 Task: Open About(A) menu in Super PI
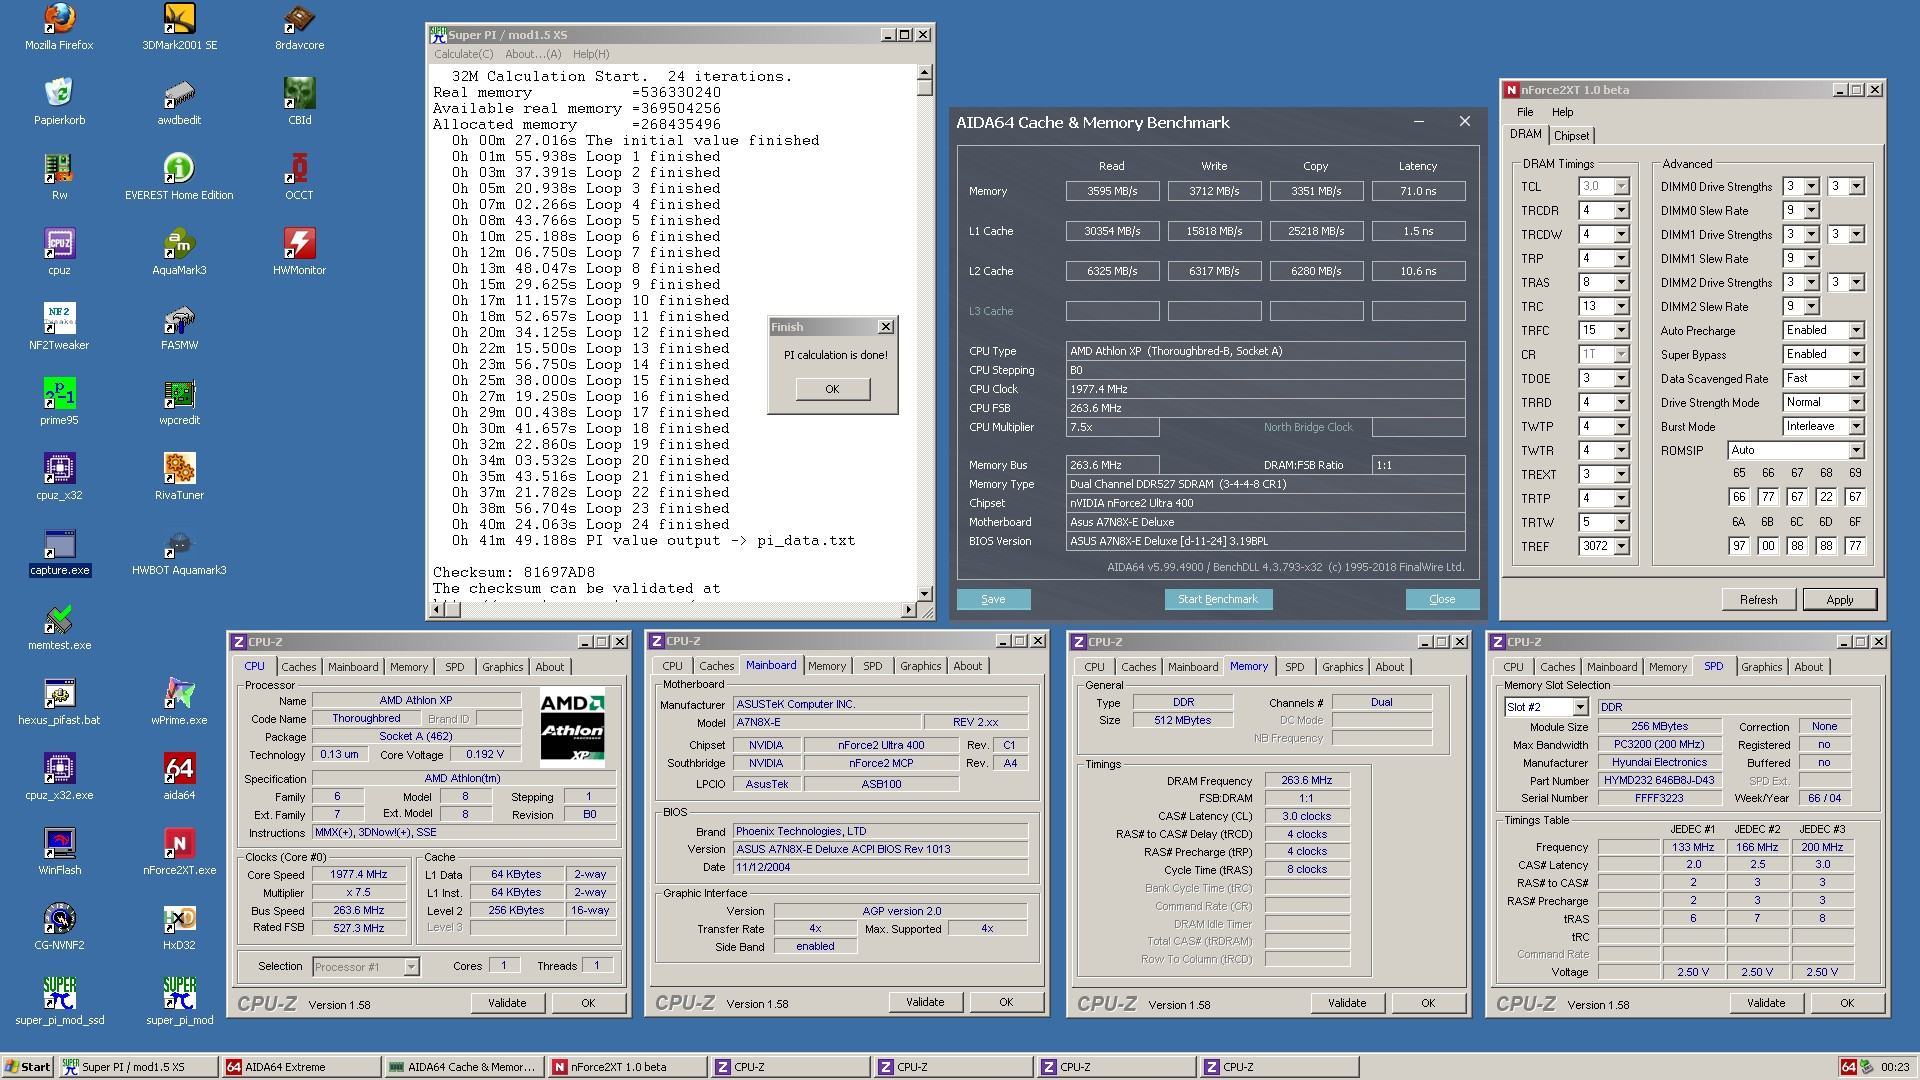point(533,54)
